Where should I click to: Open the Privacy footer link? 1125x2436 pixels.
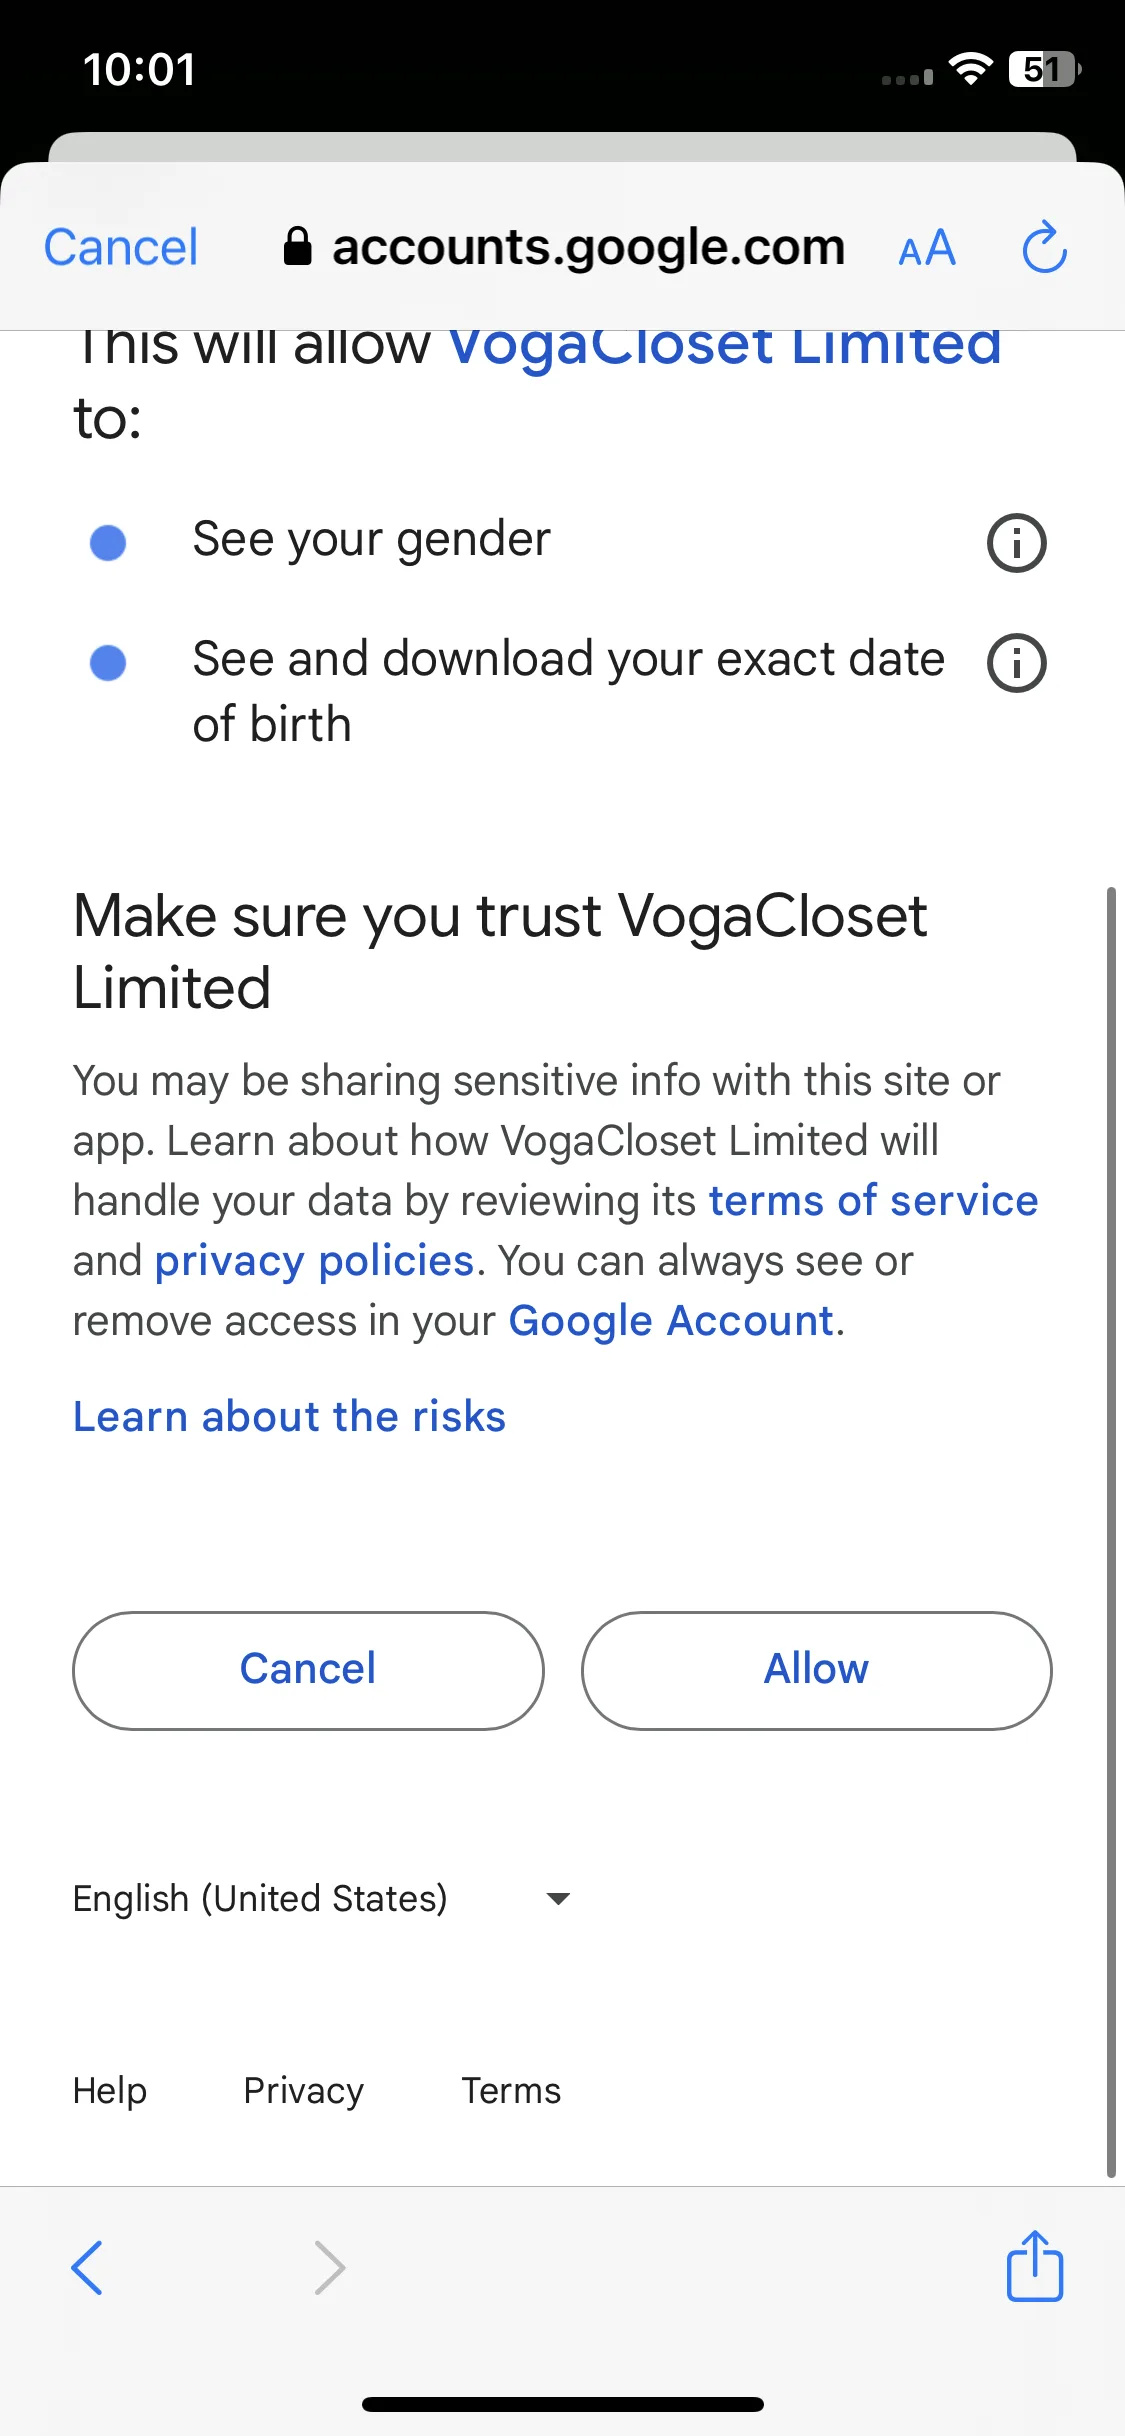(x=304, y=2091)
